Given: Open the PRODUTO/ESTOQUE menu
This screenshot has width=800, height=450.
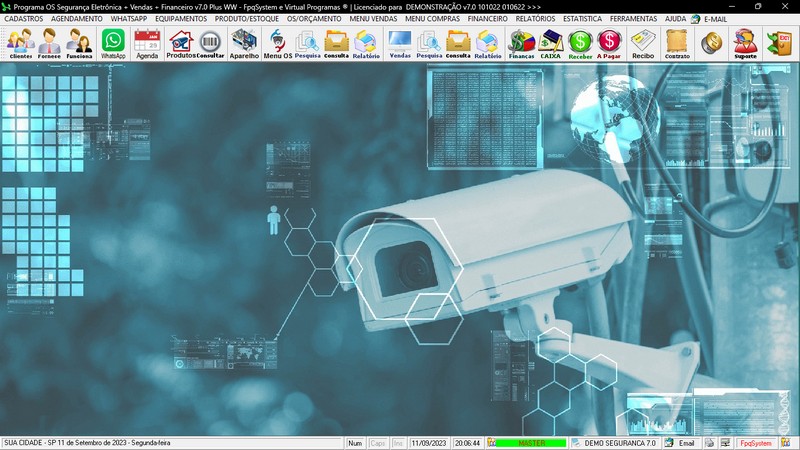Looking at the screenshot, I should coord(246,19).
